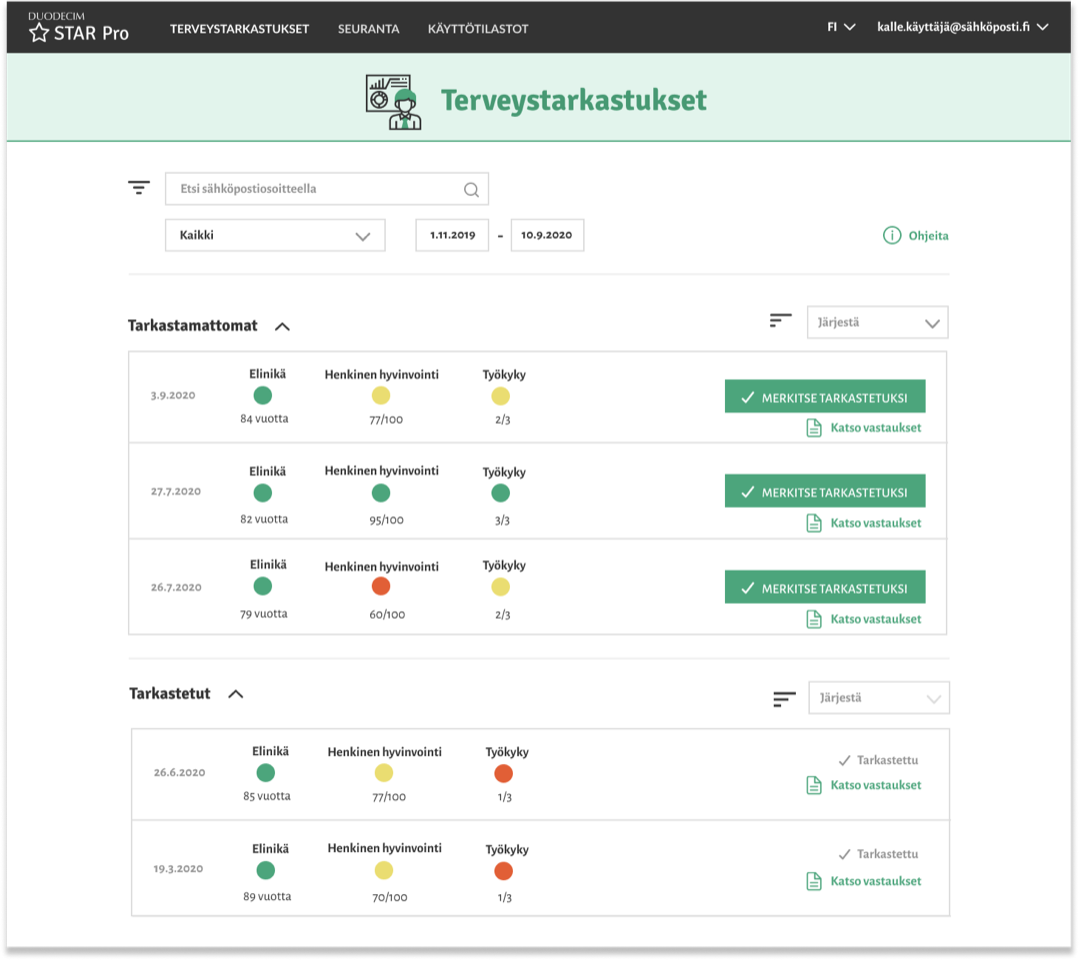The width and height of the screenshot is (1079, 960).
Task: Open the Seuranta navigation item
Action: 368,29
